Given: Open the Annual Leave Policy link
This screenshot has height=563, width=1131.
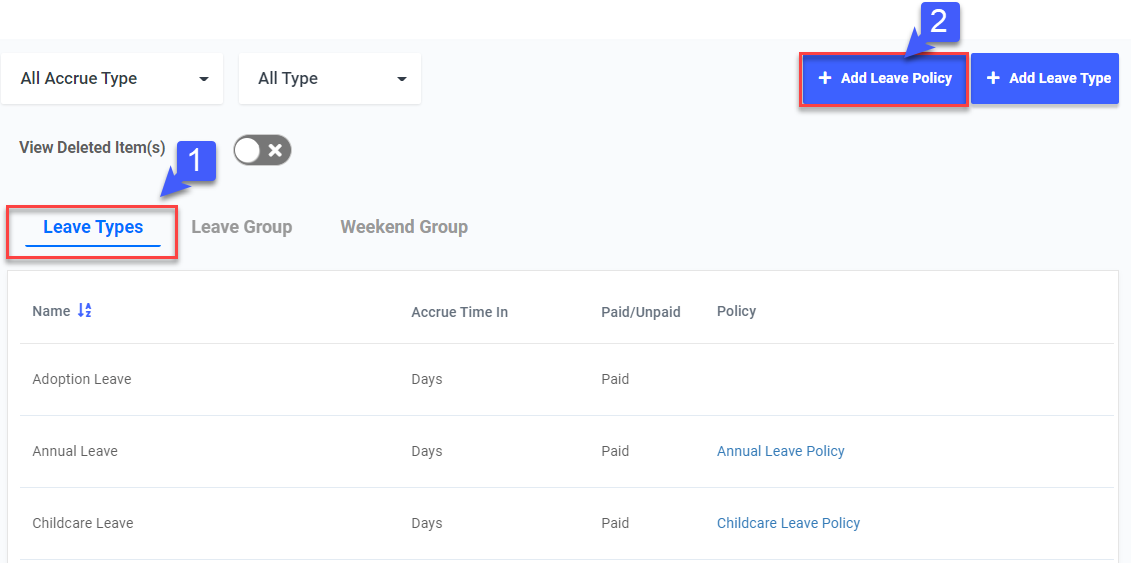Looking at the screenshot, I should pyautogui.click(x=780, y=451).
